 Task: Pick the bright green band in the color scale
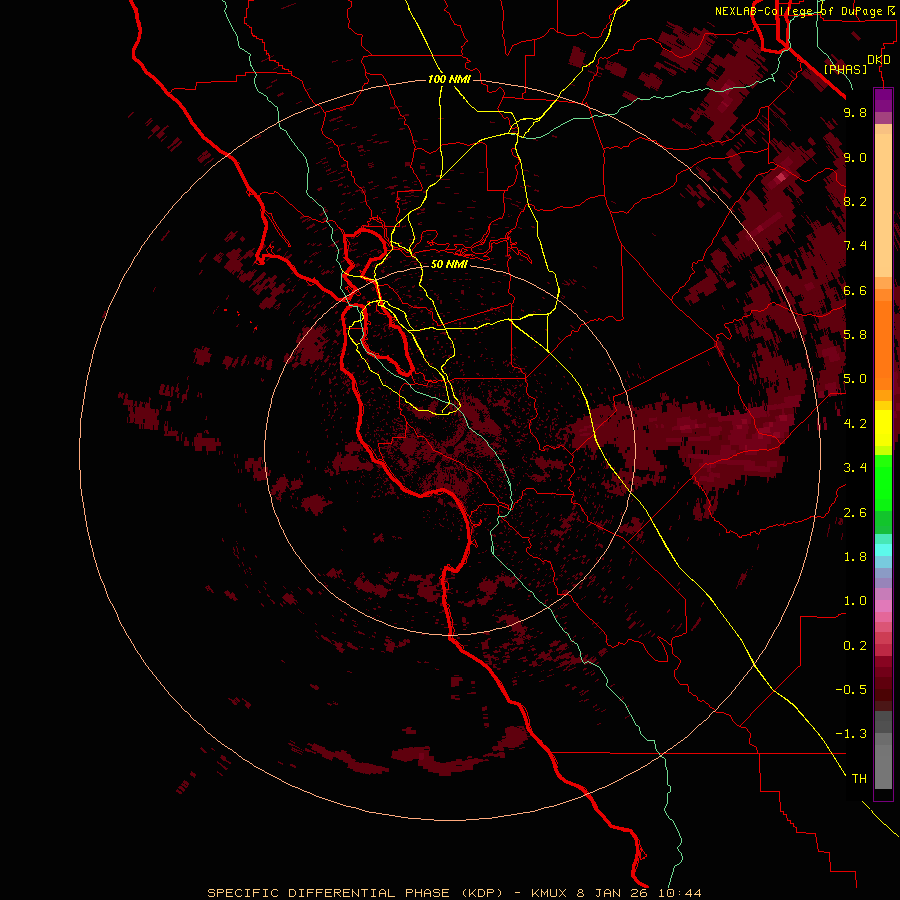[x=883, y=483]
